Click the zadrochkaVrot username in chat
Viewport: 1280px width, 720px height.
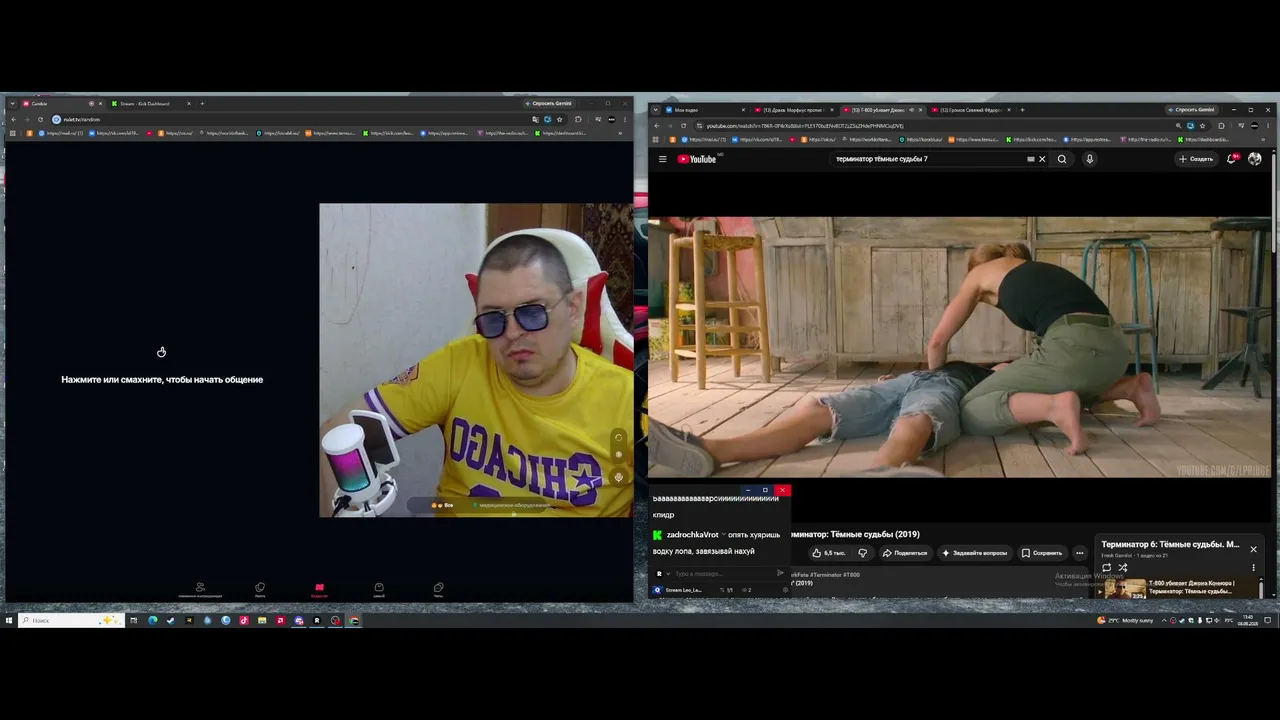coord(692,535)
